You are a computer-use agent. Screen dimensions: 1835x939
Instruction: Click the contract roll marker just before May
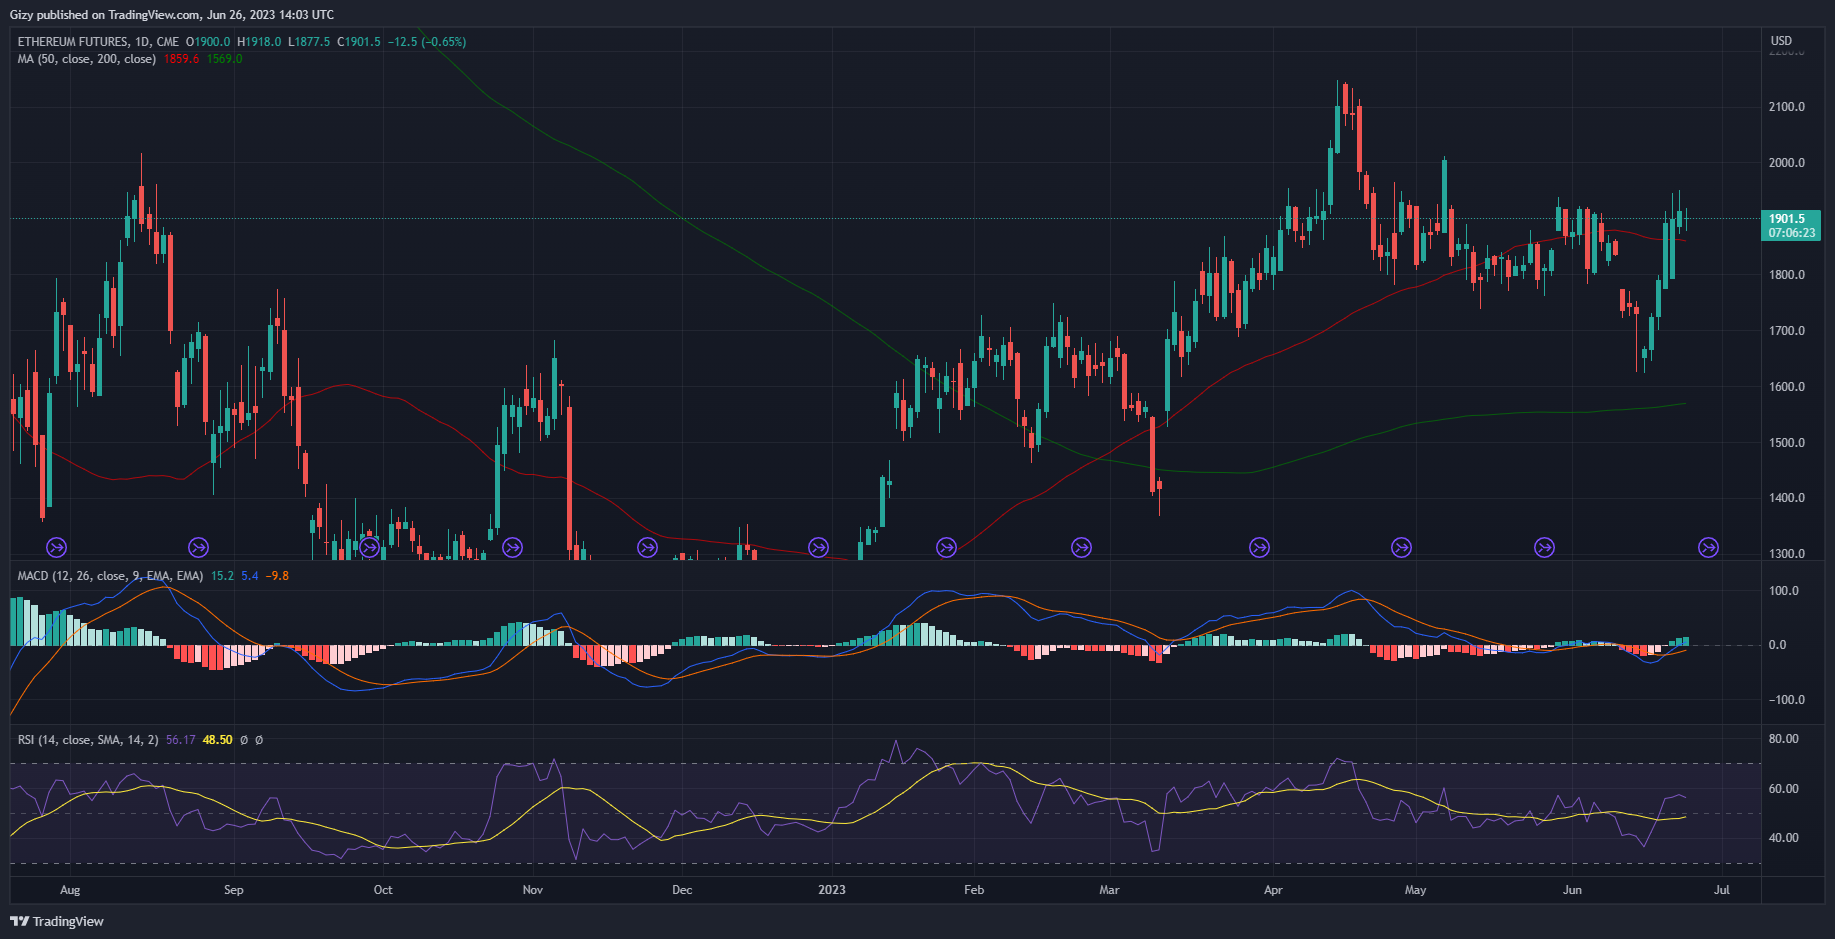(x=1402, y=547)
